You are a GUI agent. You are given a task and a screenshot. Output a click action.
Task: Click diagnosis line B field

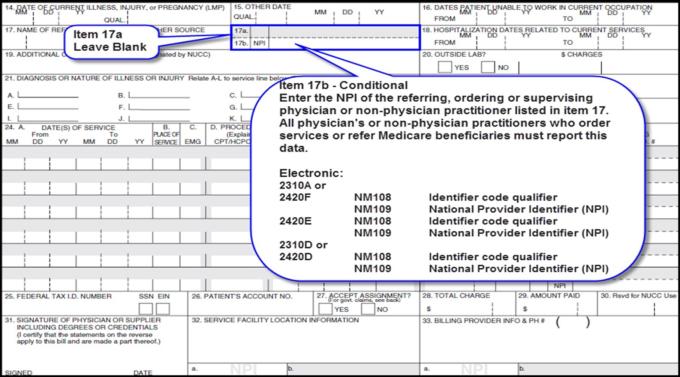(x=159, y=95)
